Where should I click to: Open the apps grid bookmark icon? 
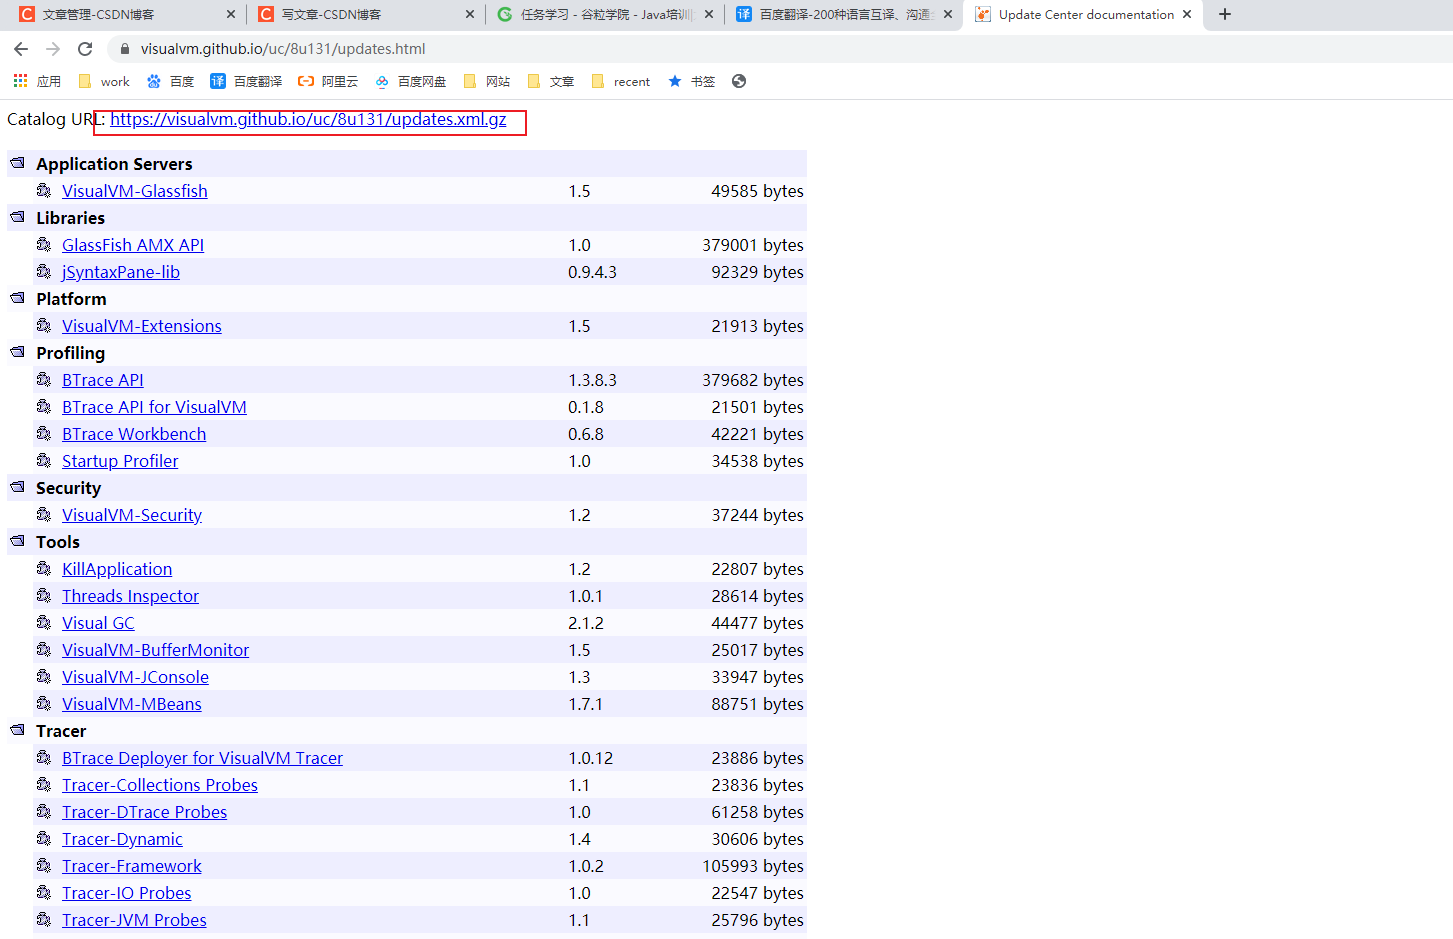click(x=20, y=81)
